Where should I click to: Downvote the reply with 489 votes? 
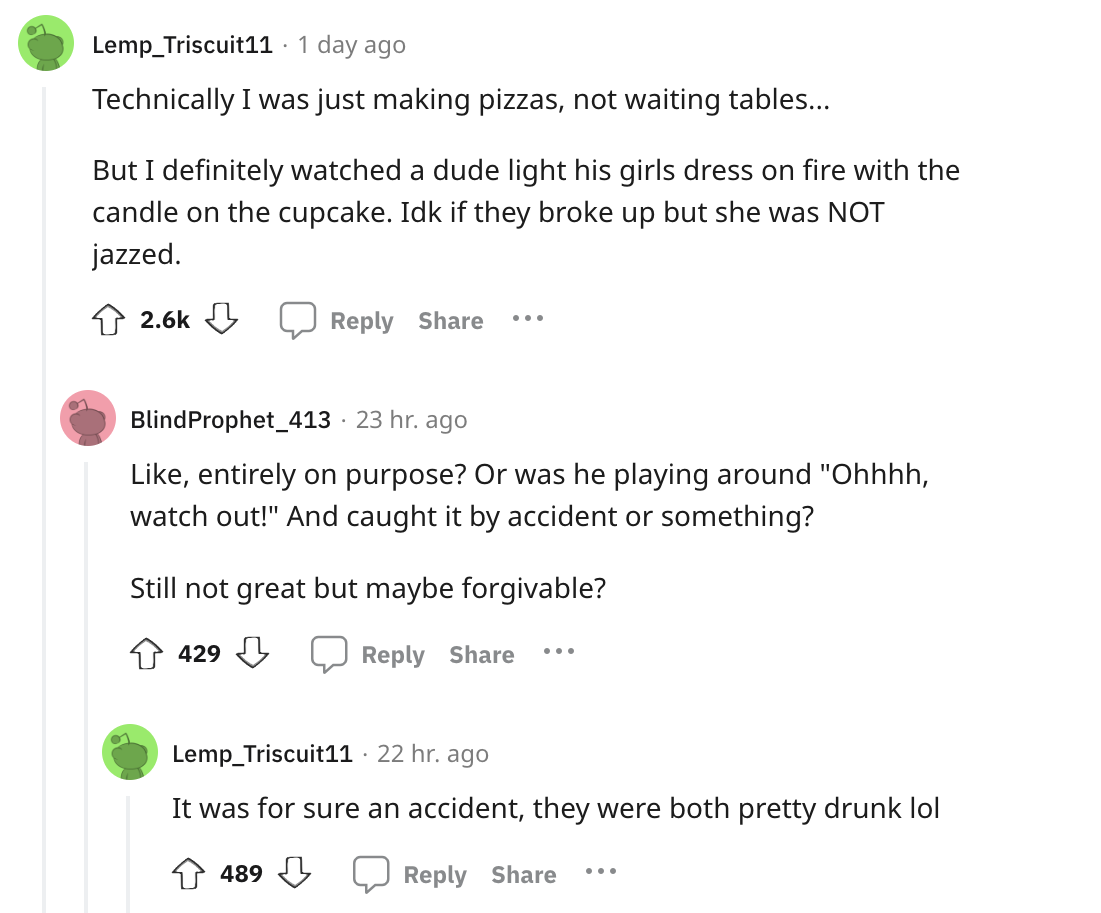294,874
